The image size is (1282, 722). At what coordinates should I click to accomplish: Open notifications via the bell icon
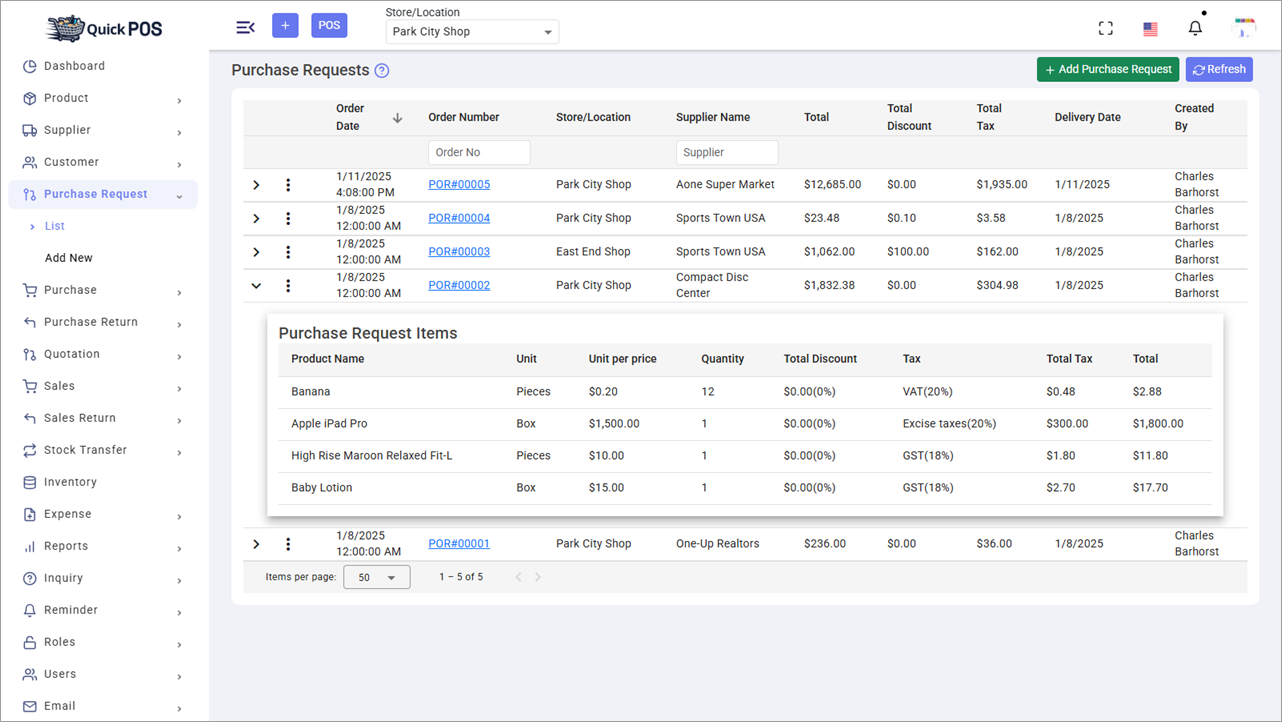tap(1195, 27)
